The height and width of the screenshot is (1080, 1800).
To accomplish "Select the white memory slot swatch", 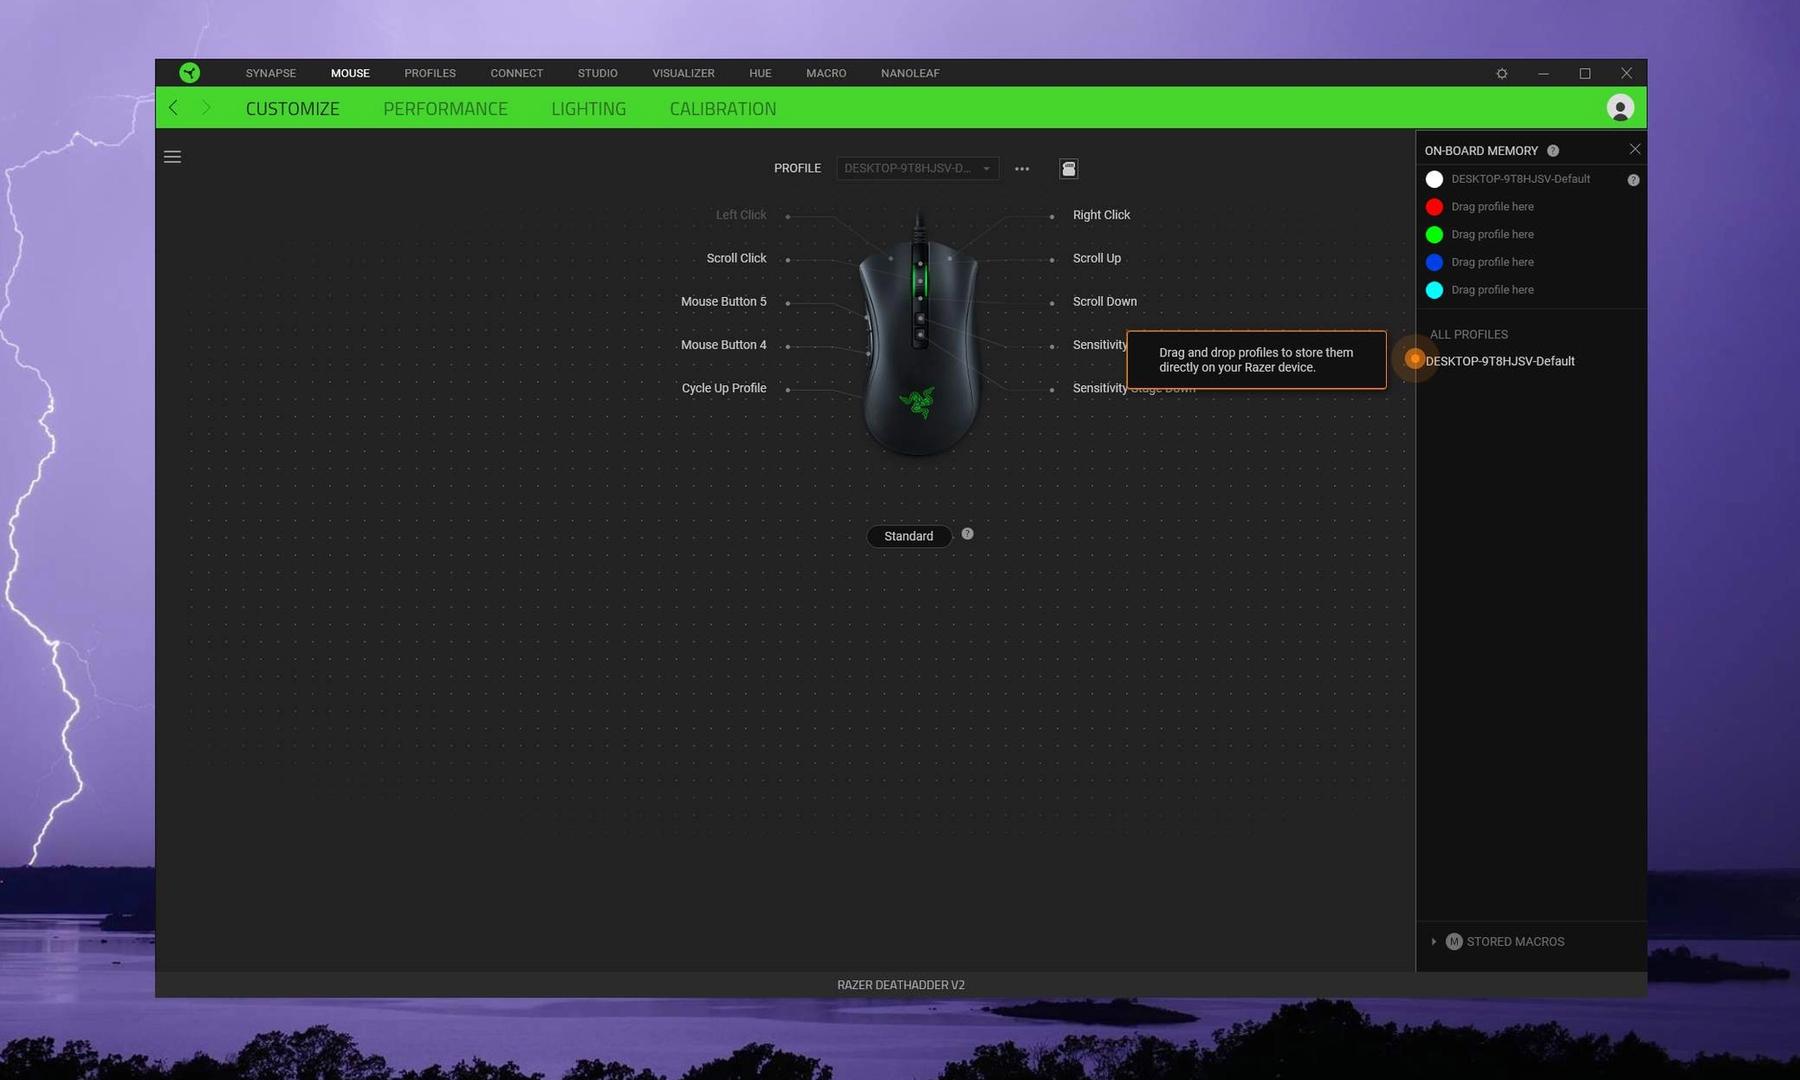I will point(1434,179).
